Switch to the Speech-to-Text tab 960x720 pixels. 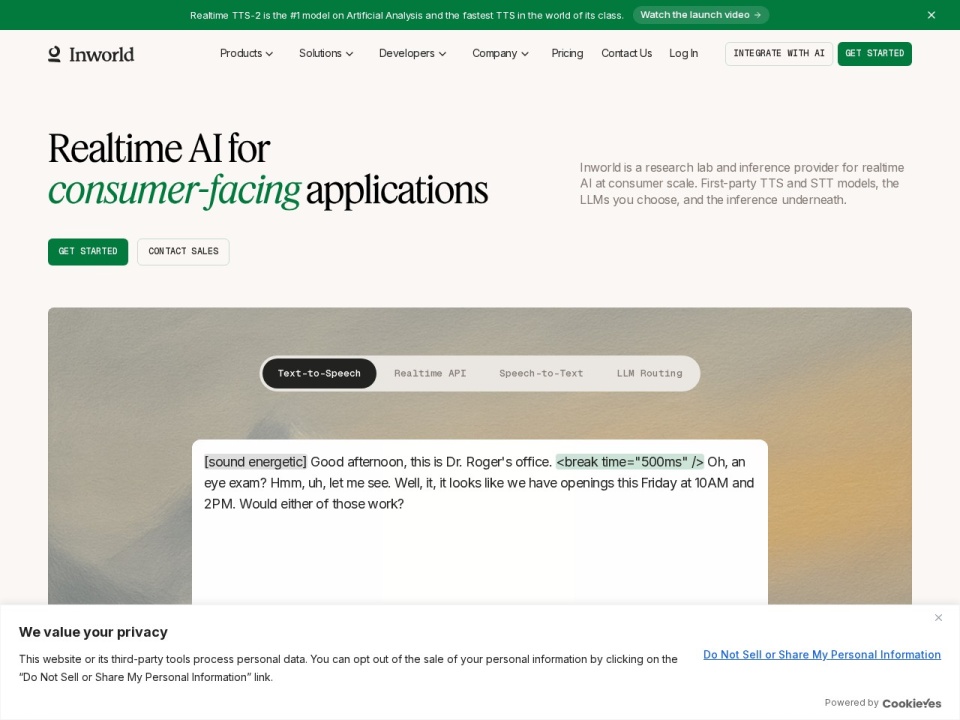(541, 373)
